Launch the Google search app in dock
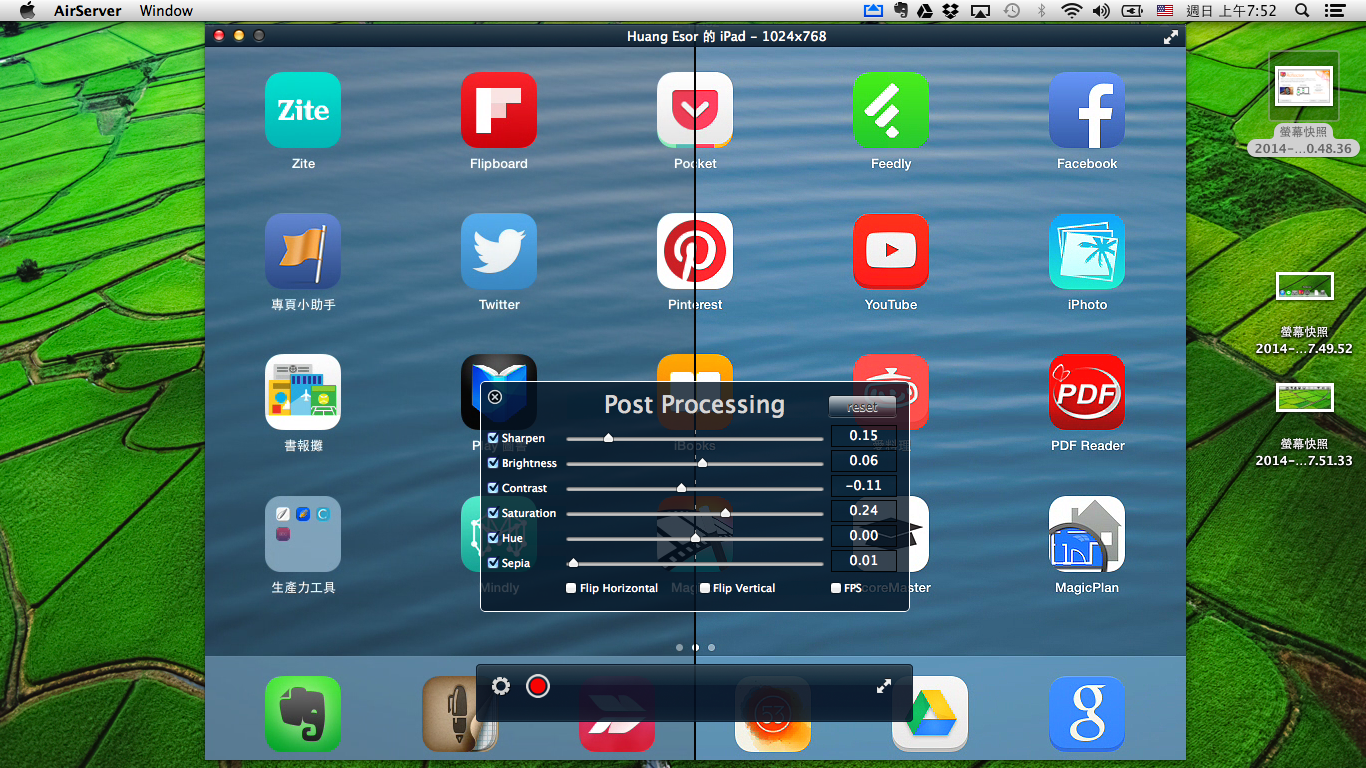1366x768 pixels. point(1087,714)
